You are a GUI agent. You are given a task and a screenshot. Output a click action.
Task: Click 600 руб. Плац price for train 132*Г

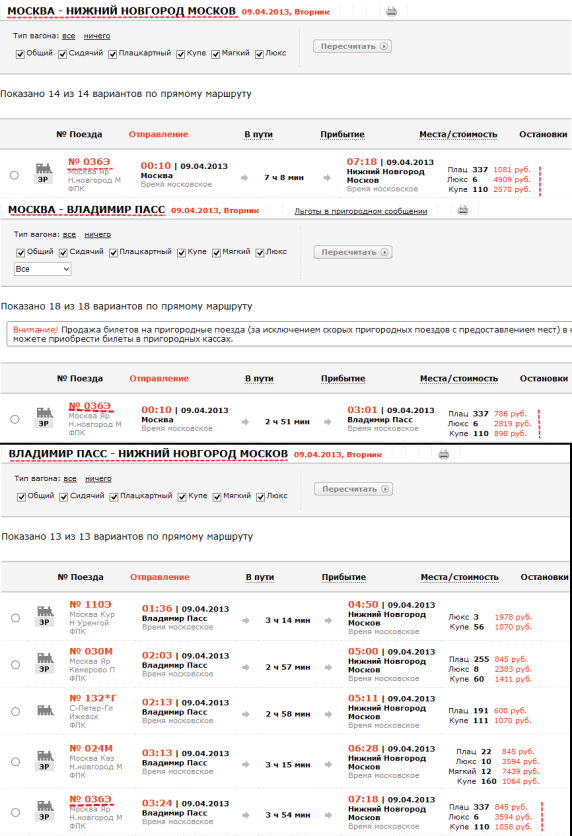512,711
